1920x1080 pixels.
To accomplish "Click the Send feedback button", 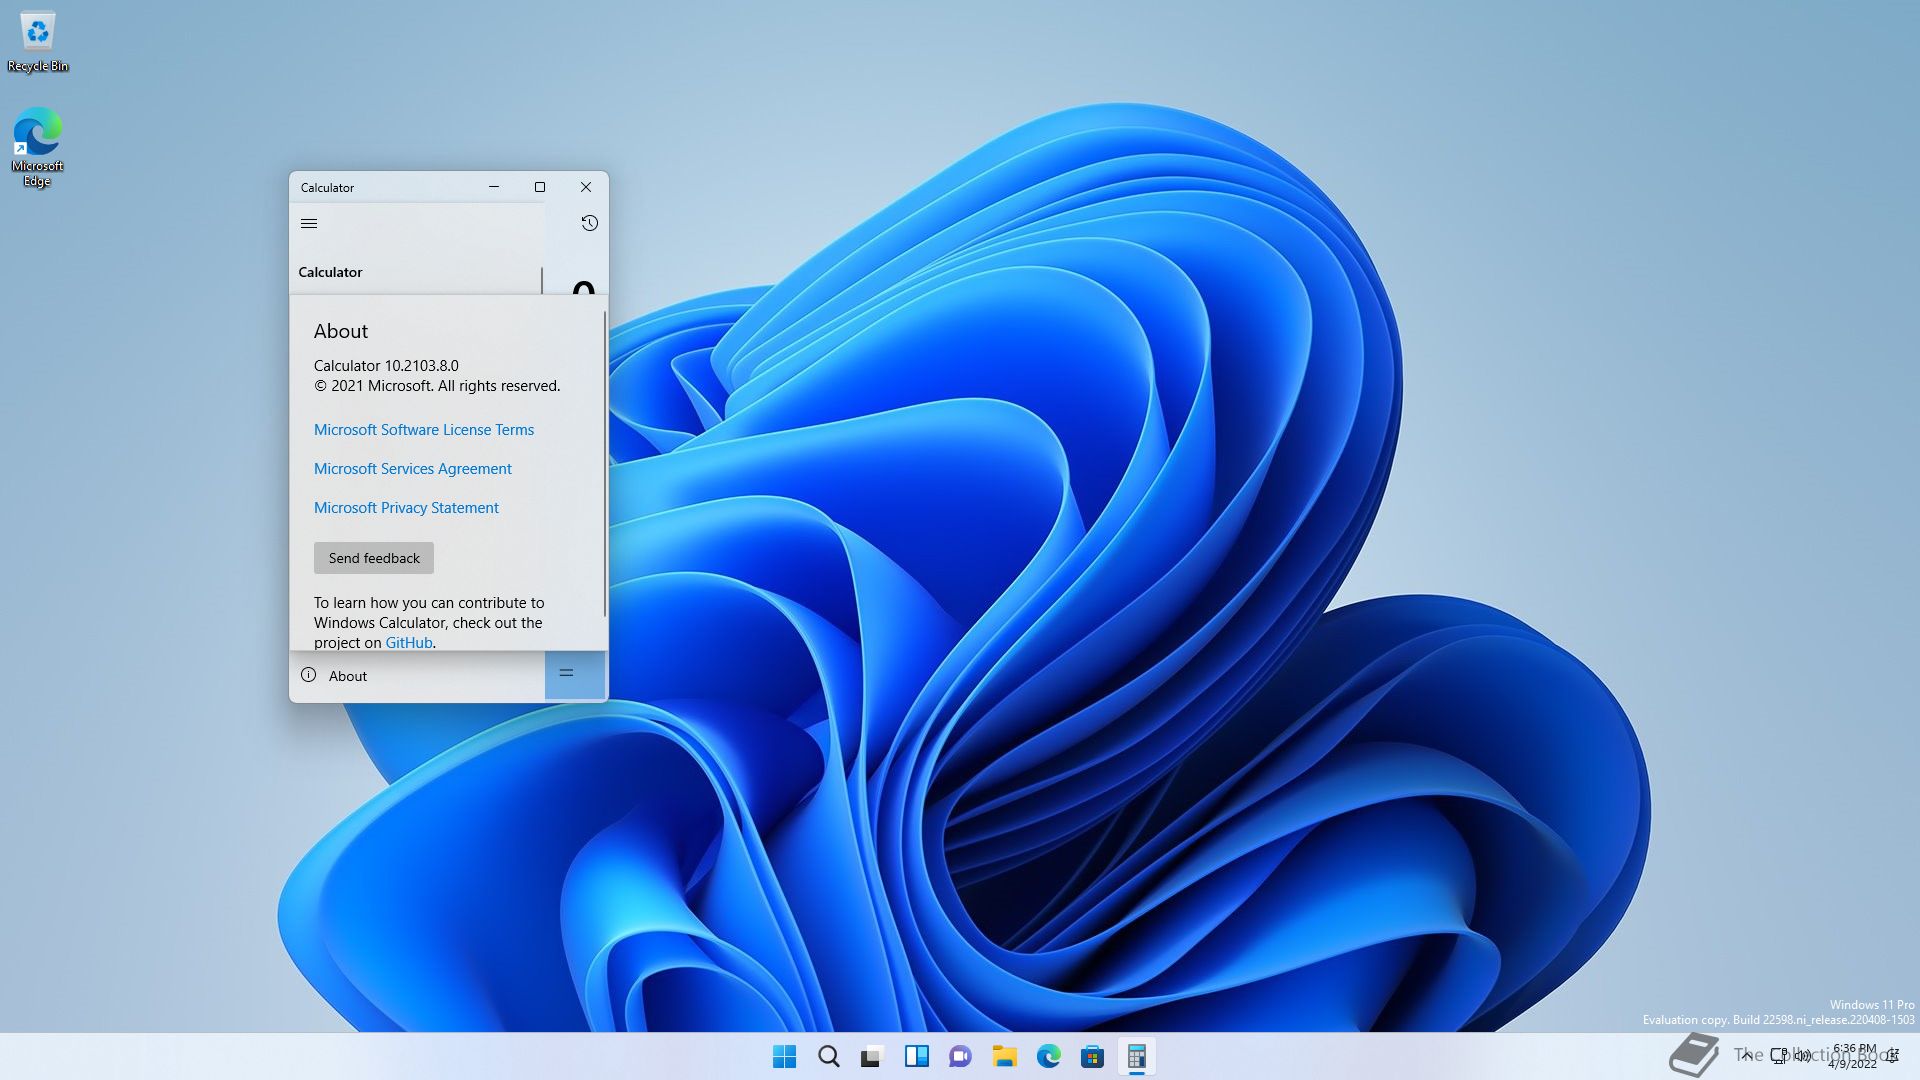I will coord(374,558).
